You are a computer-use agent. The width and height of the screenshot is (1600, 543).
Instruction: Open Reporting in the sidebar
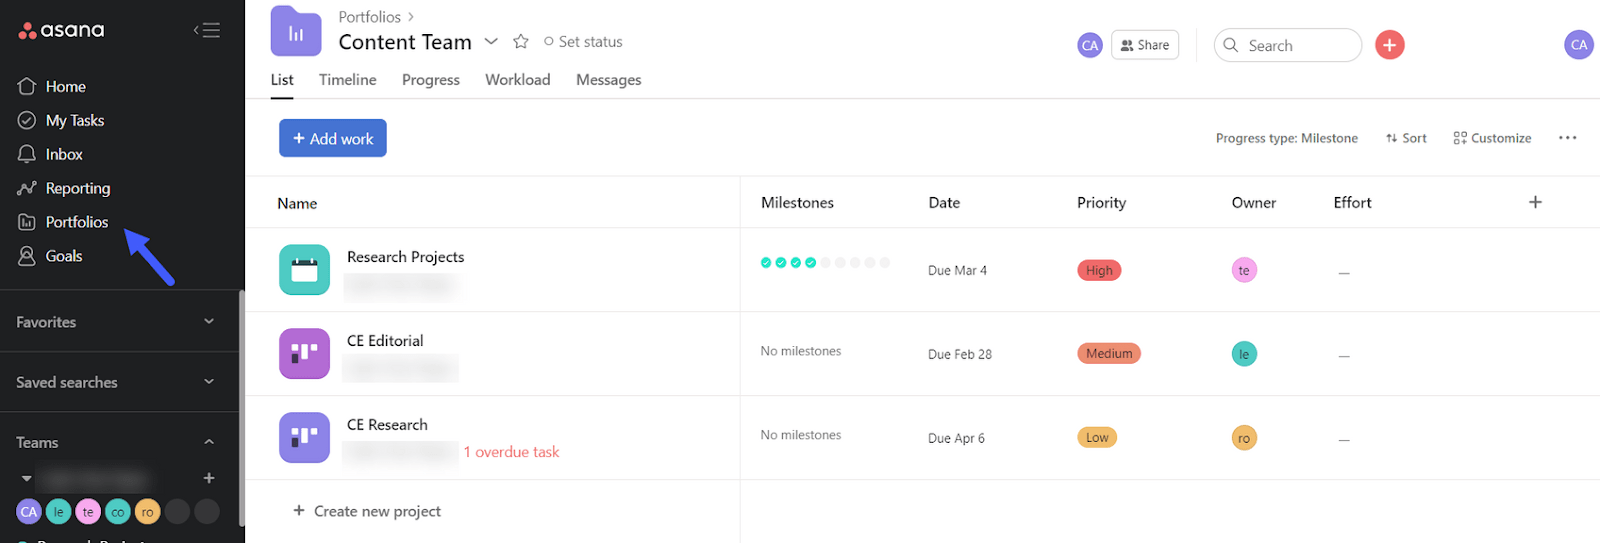point(78,189)
